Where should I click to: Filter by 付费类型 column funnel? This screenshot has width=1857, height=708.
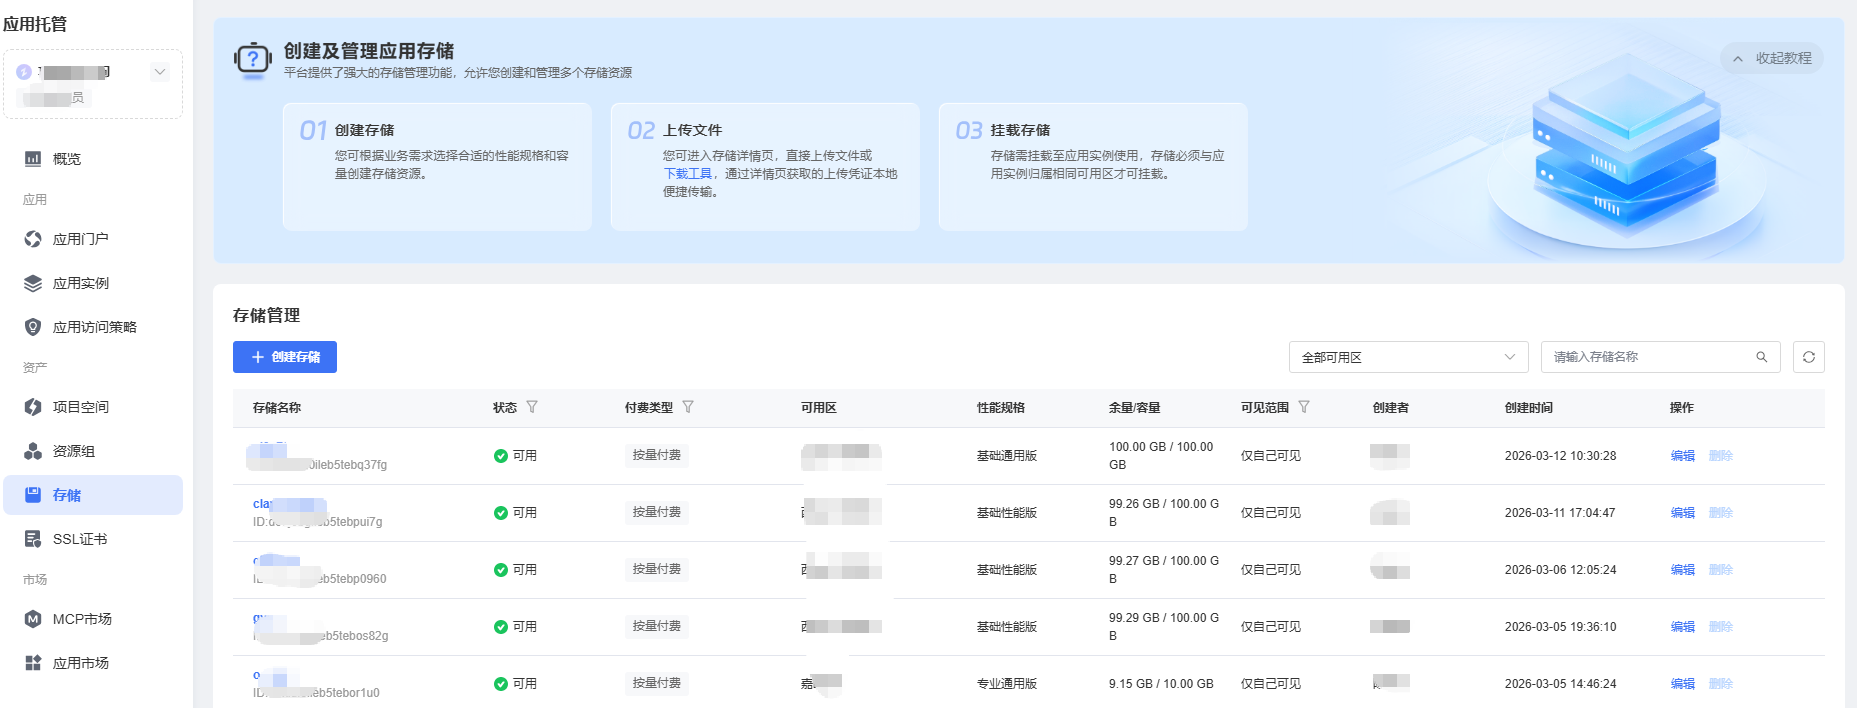pos(688,407)
